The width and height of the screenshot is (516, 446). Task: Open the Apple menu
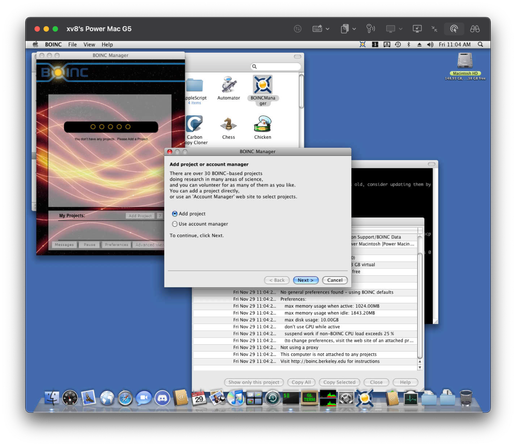[35, 44]
